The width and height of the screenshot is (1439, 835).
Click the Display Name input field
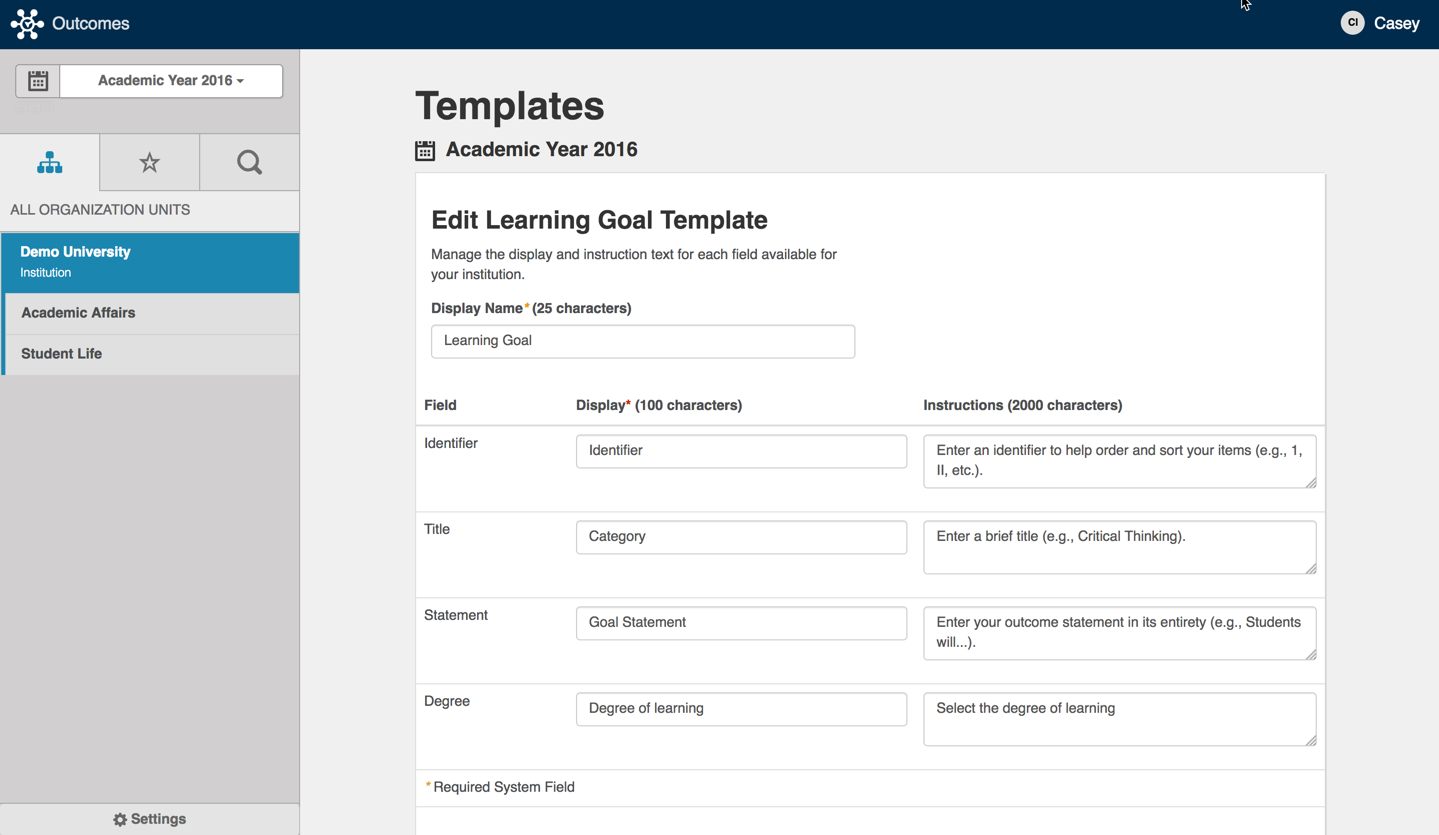(x=643, y=341)
